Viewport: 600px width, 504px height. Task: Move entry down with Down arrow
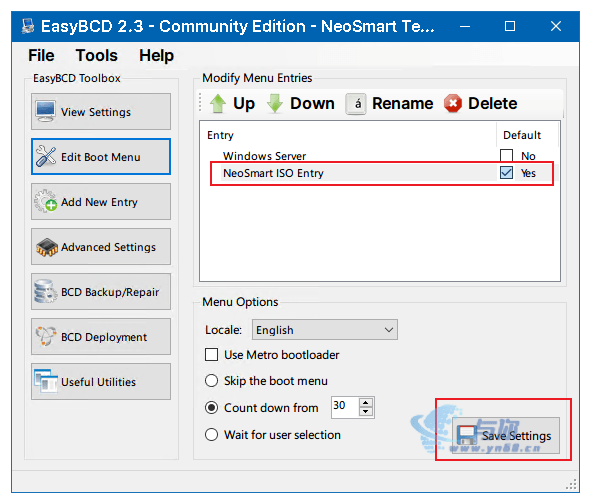point(275,103)
